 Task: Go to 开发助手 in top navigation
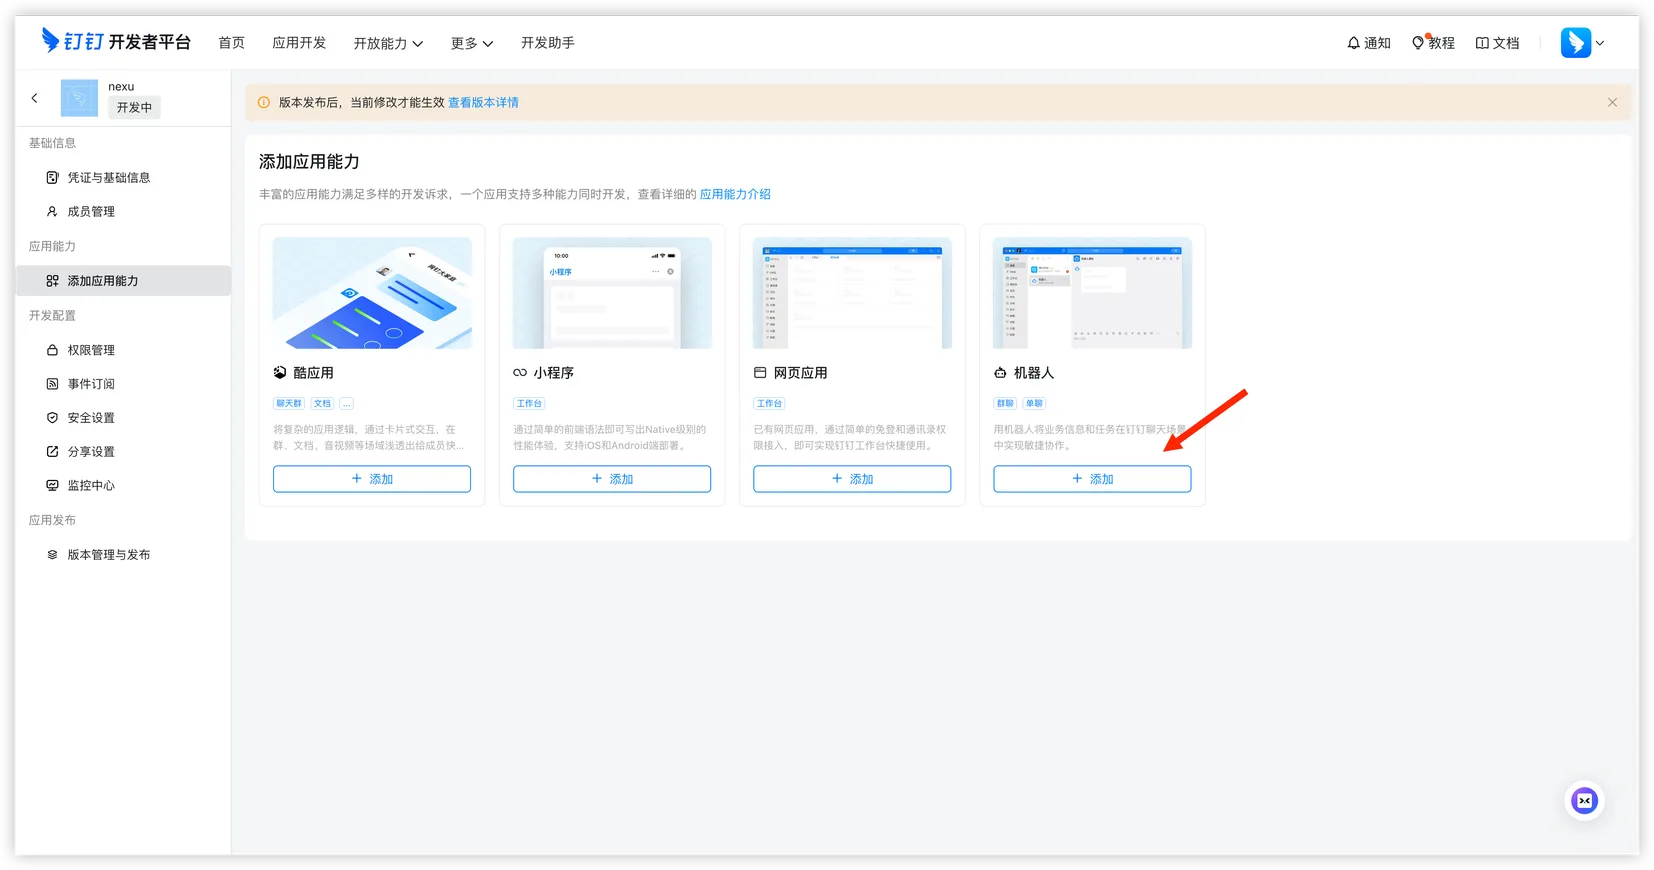coord(547,43)
